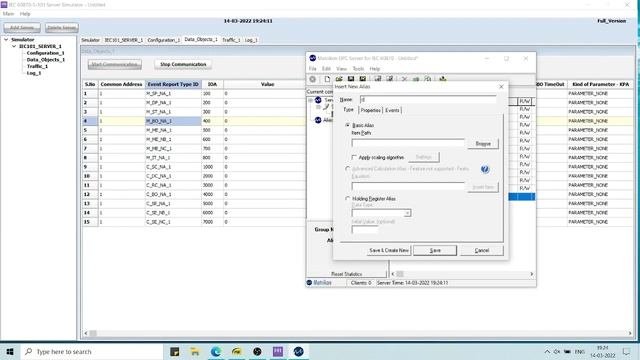
Task: Click the Initial Value input field
Action: (x=364, y=229)
